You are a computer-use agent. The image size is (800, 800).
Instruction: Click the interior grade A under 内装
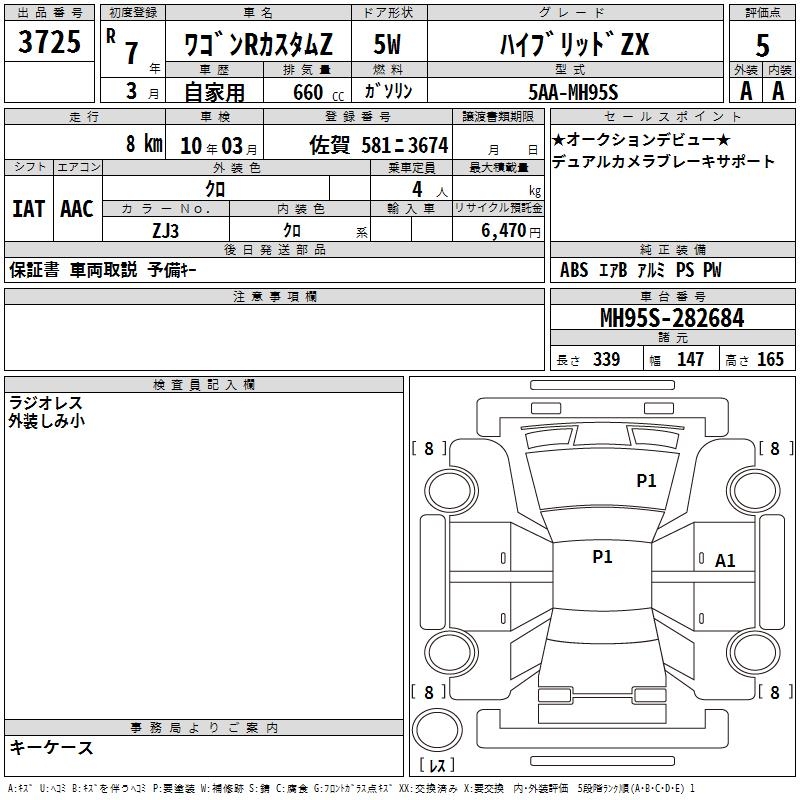(x=778, y=90)
